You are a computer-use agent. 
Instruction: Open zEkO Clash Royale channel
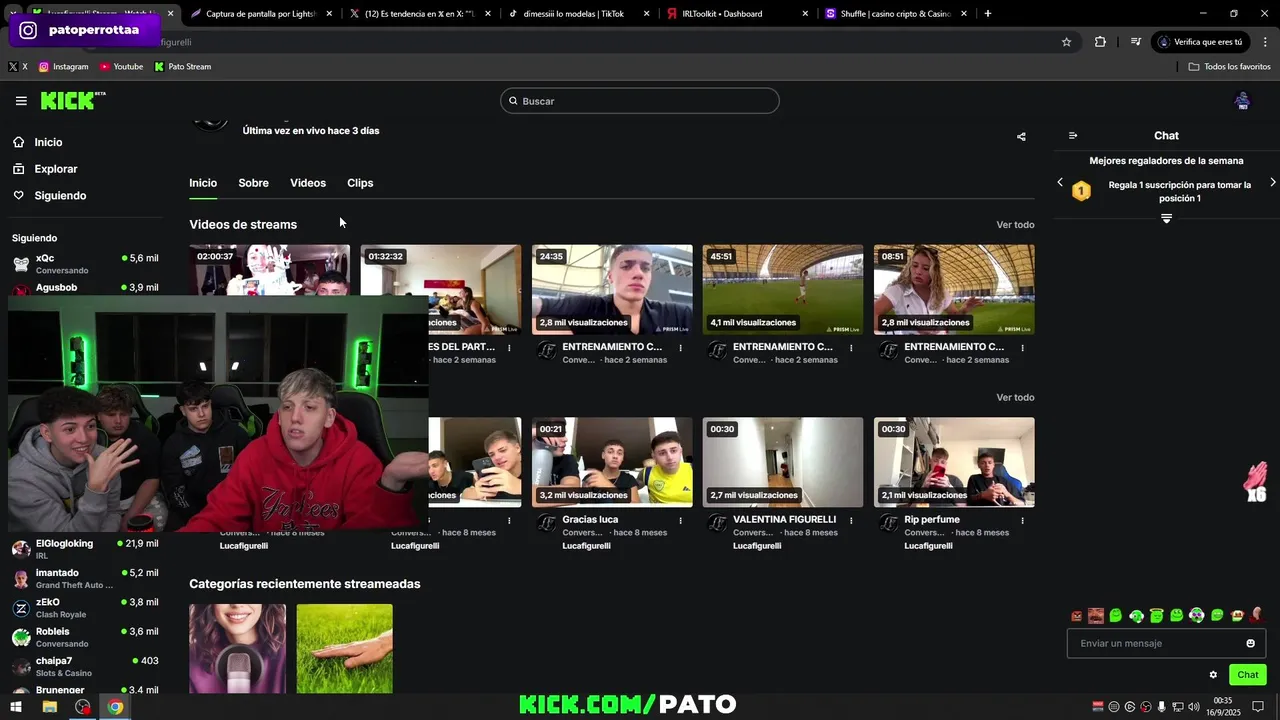pos(84,608)
